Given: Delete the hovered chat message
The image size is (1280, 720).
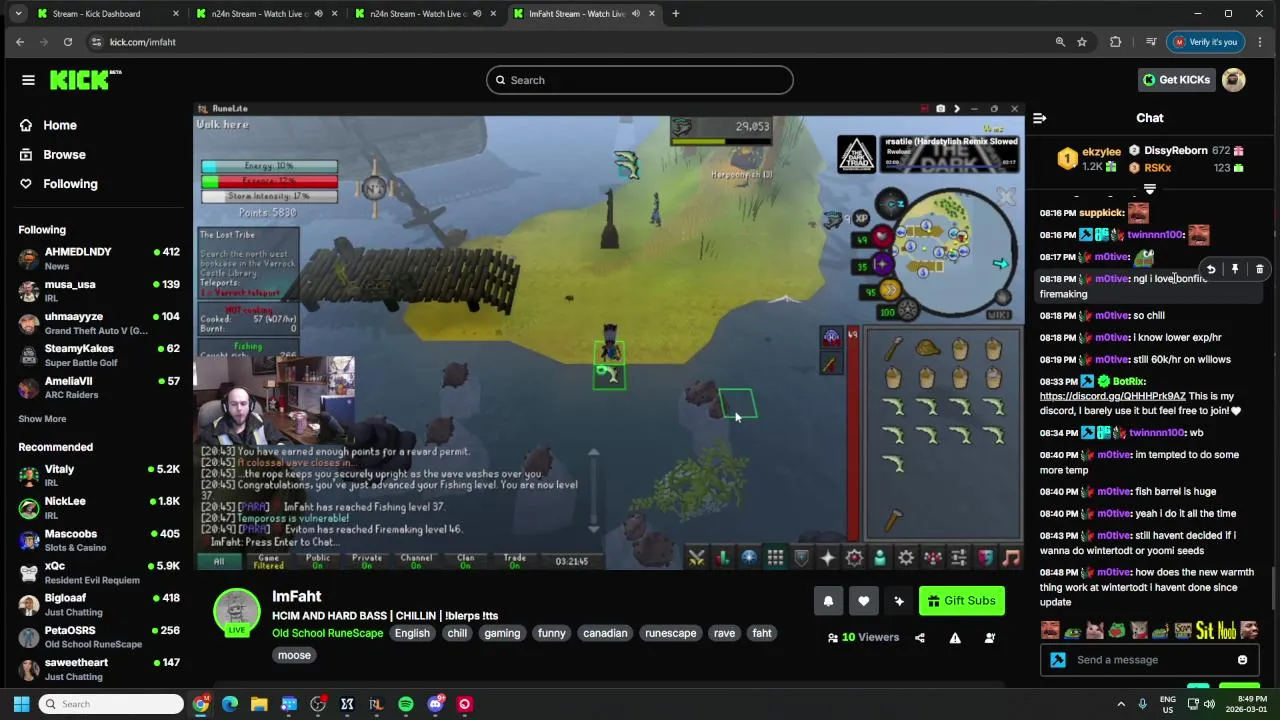Looking at the screenshot, I should coord(1259,269).
